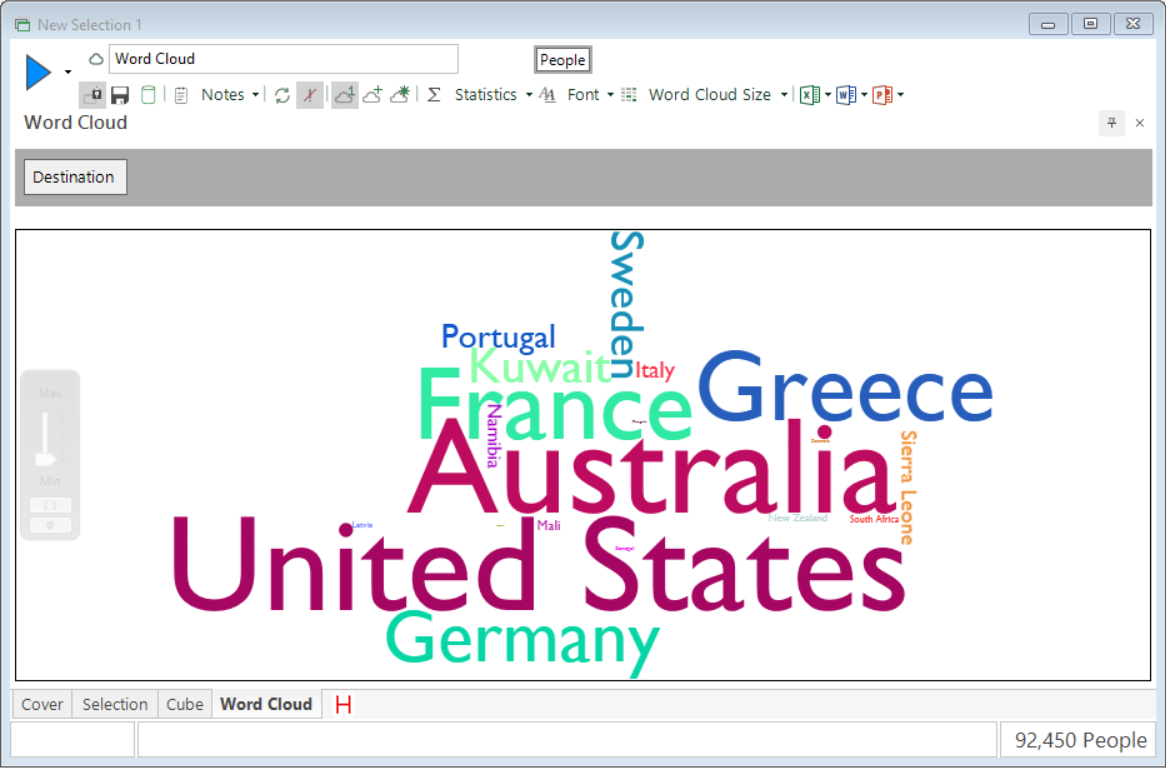Click the fit-to-view button below Min
This screenshot has height=768, width=1166.
point(50,505)
